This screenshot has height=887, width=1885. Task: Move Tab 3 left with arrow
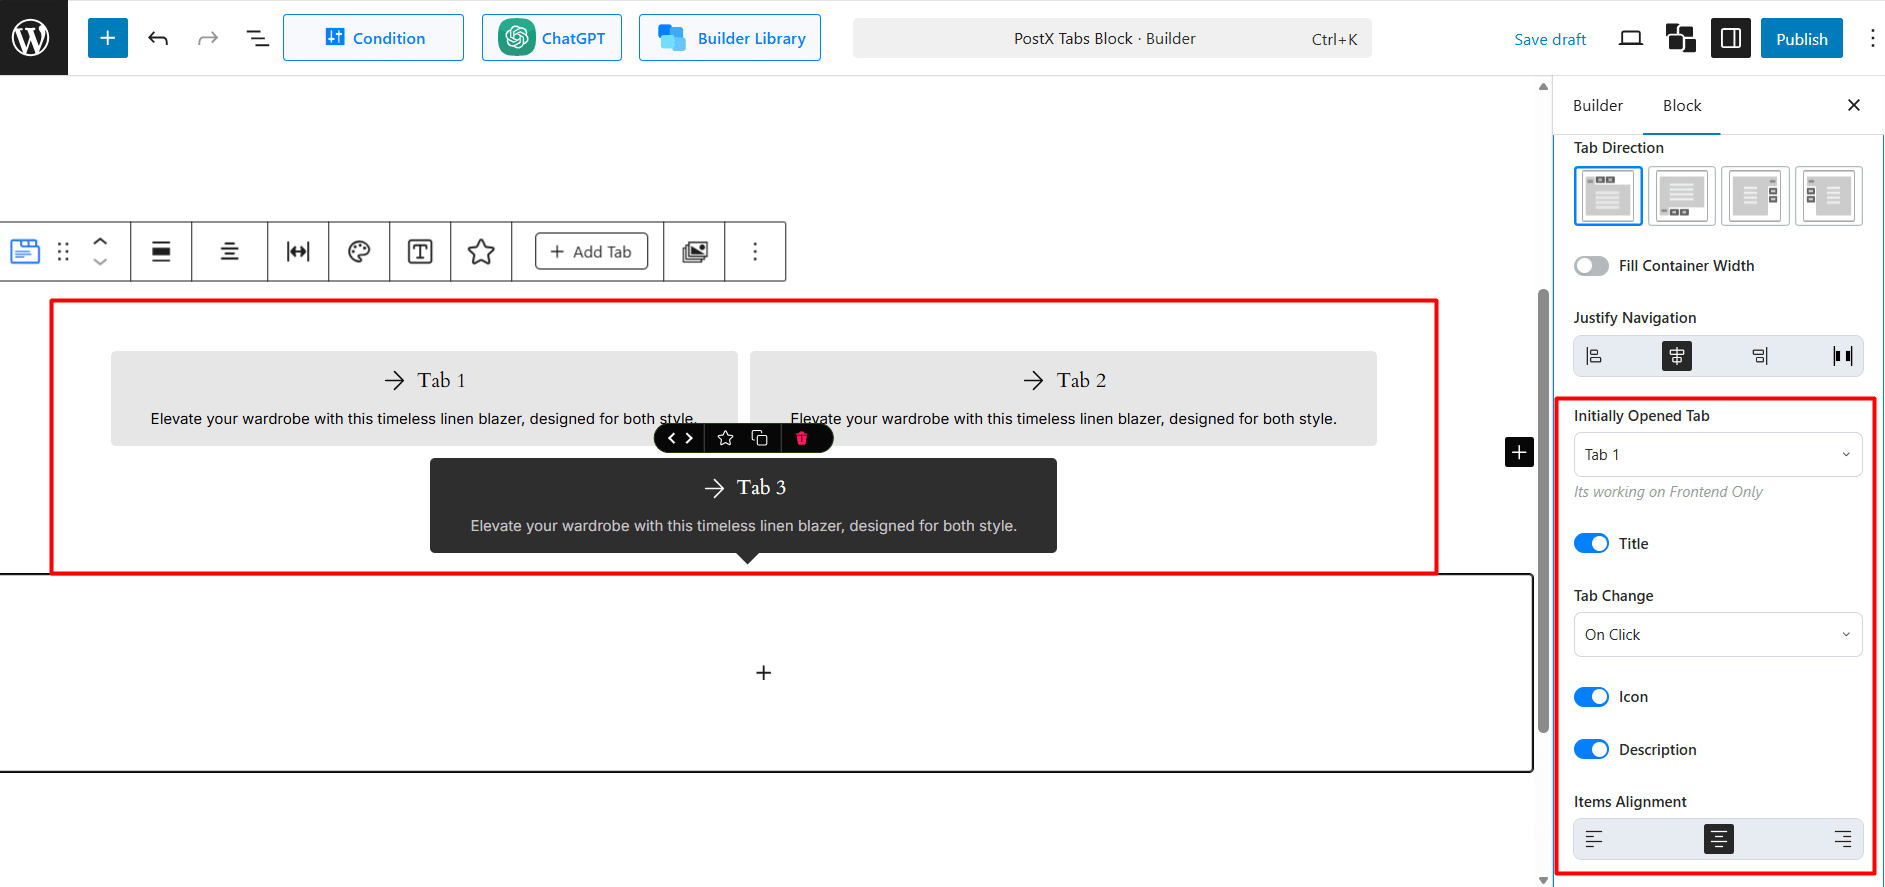[671, 438]
